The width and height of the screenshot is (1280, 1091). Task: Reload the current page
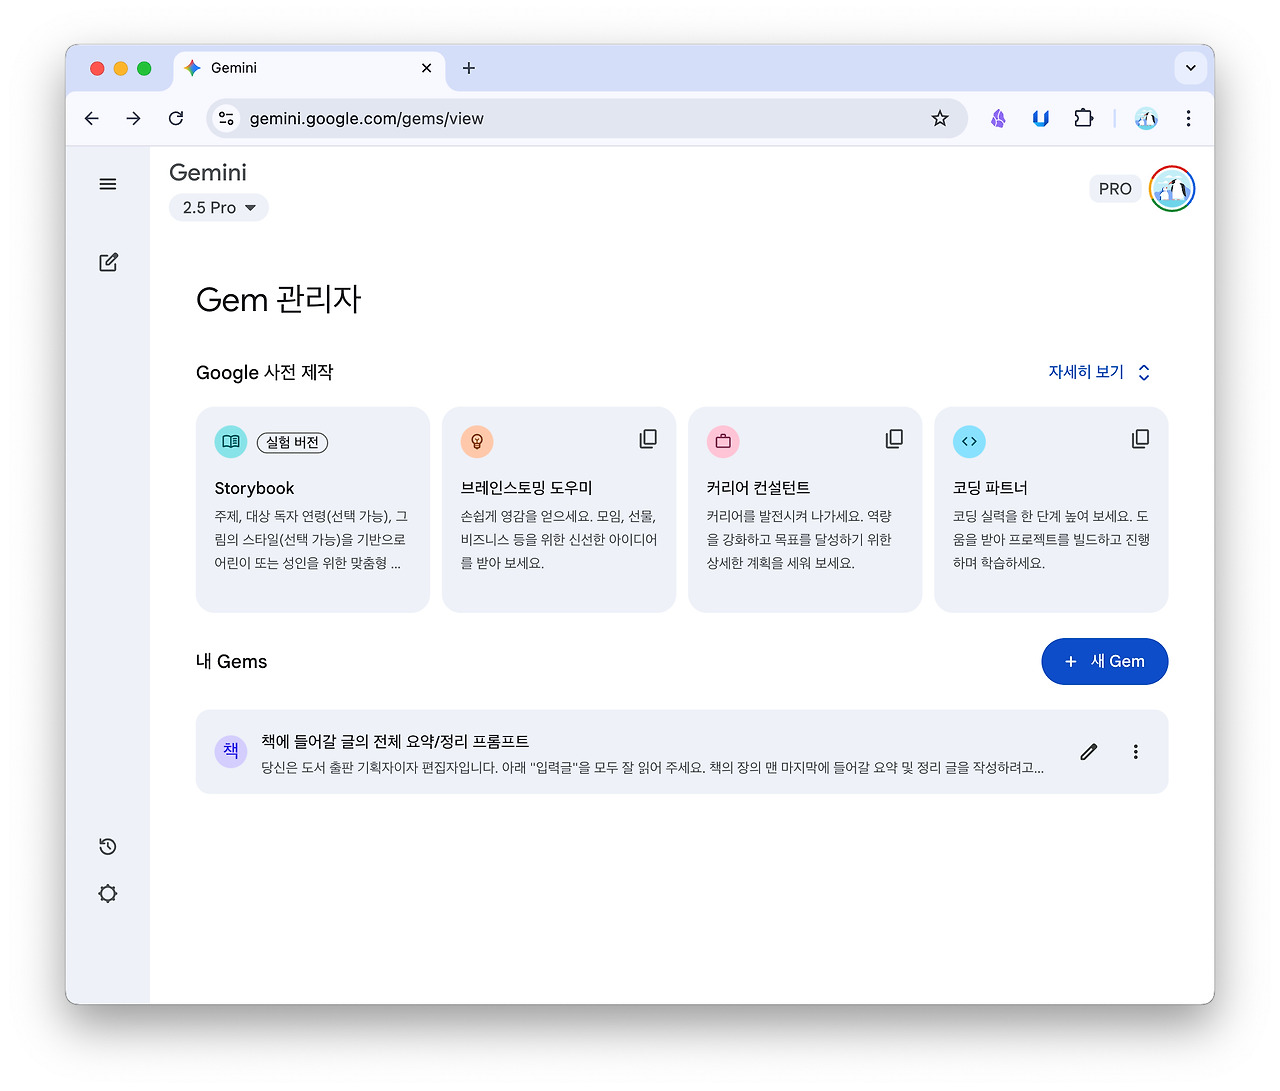point(176,119)
